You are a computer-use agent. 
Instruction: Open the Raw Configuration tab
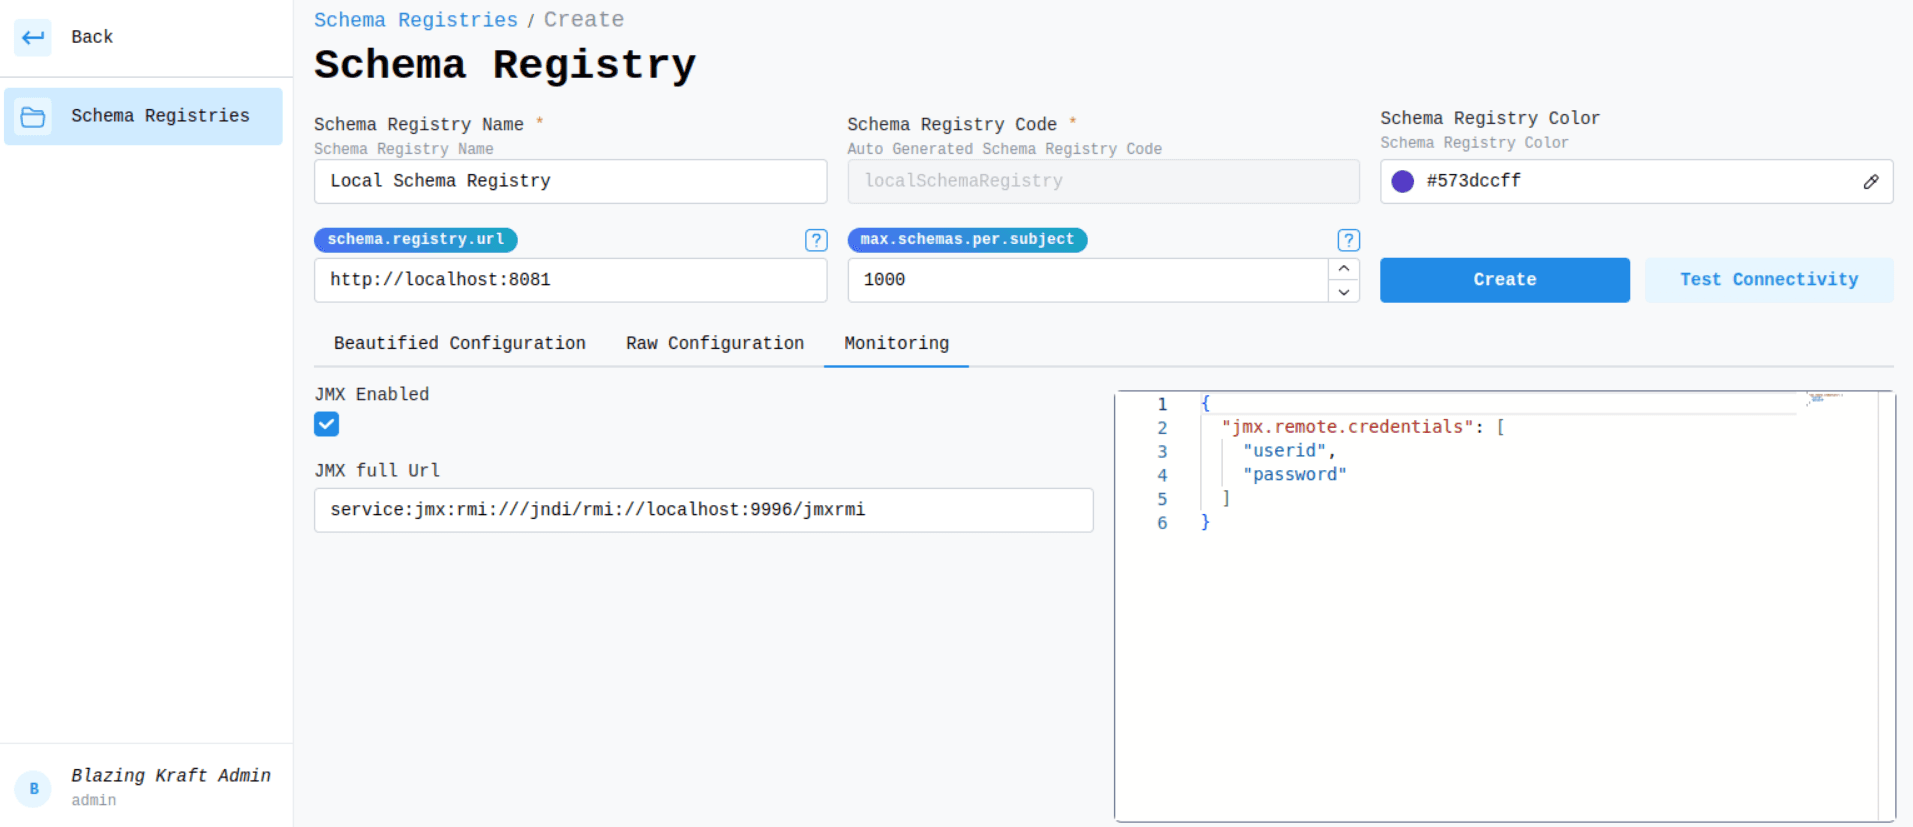pos(714,343)
